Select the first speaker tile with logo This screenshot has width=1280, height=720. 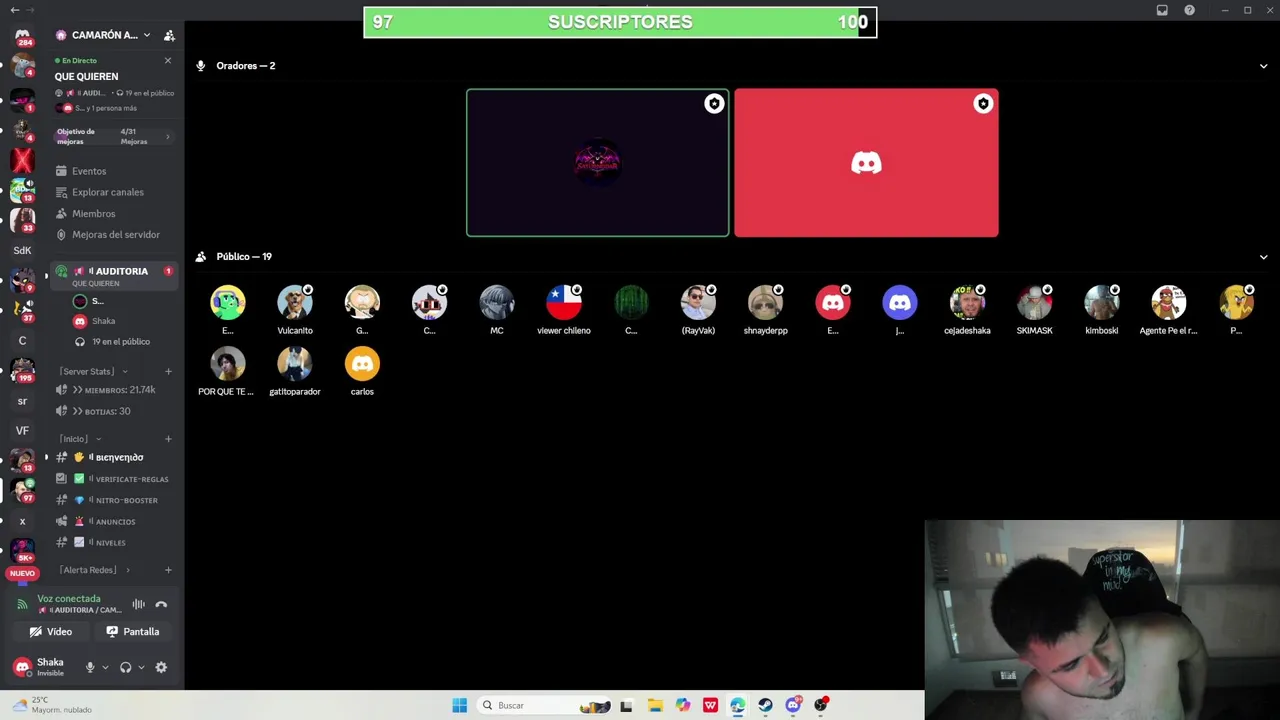[x=597, y=163]
